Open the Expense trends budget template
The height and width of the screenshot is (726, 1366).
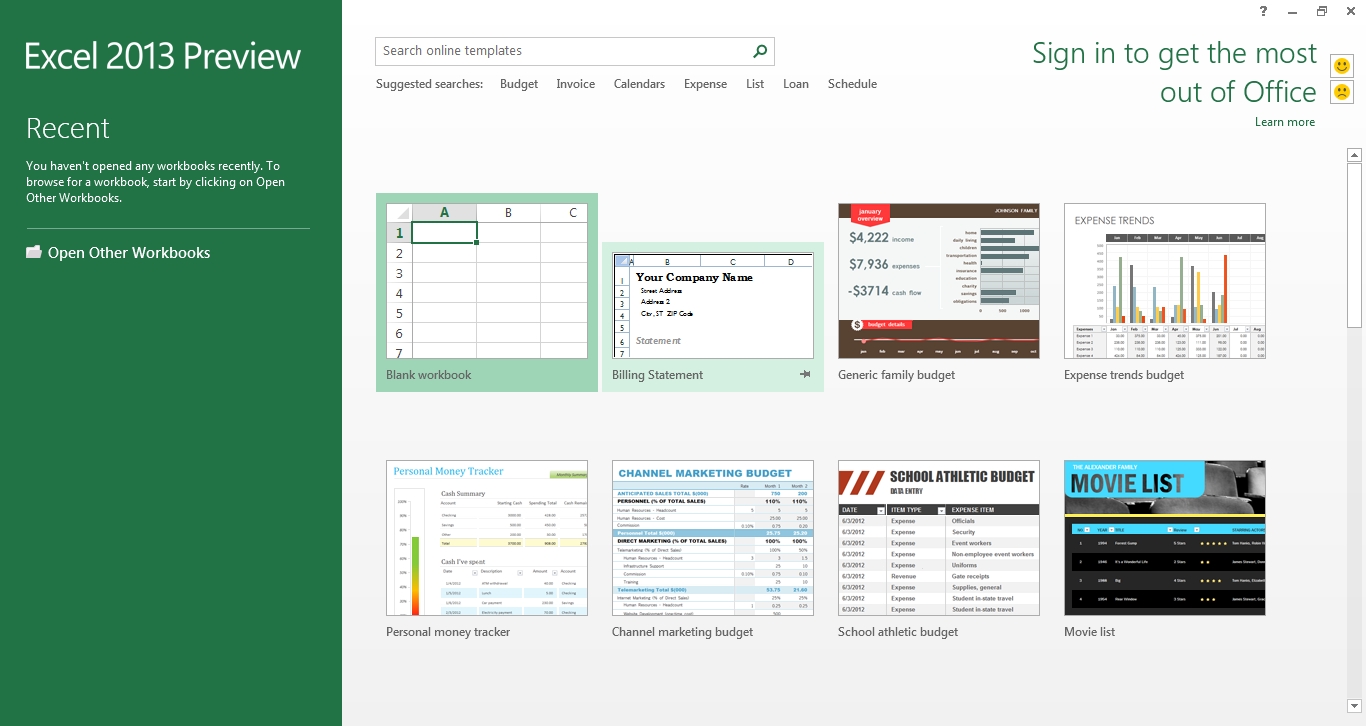click(x=1165, y=281)
